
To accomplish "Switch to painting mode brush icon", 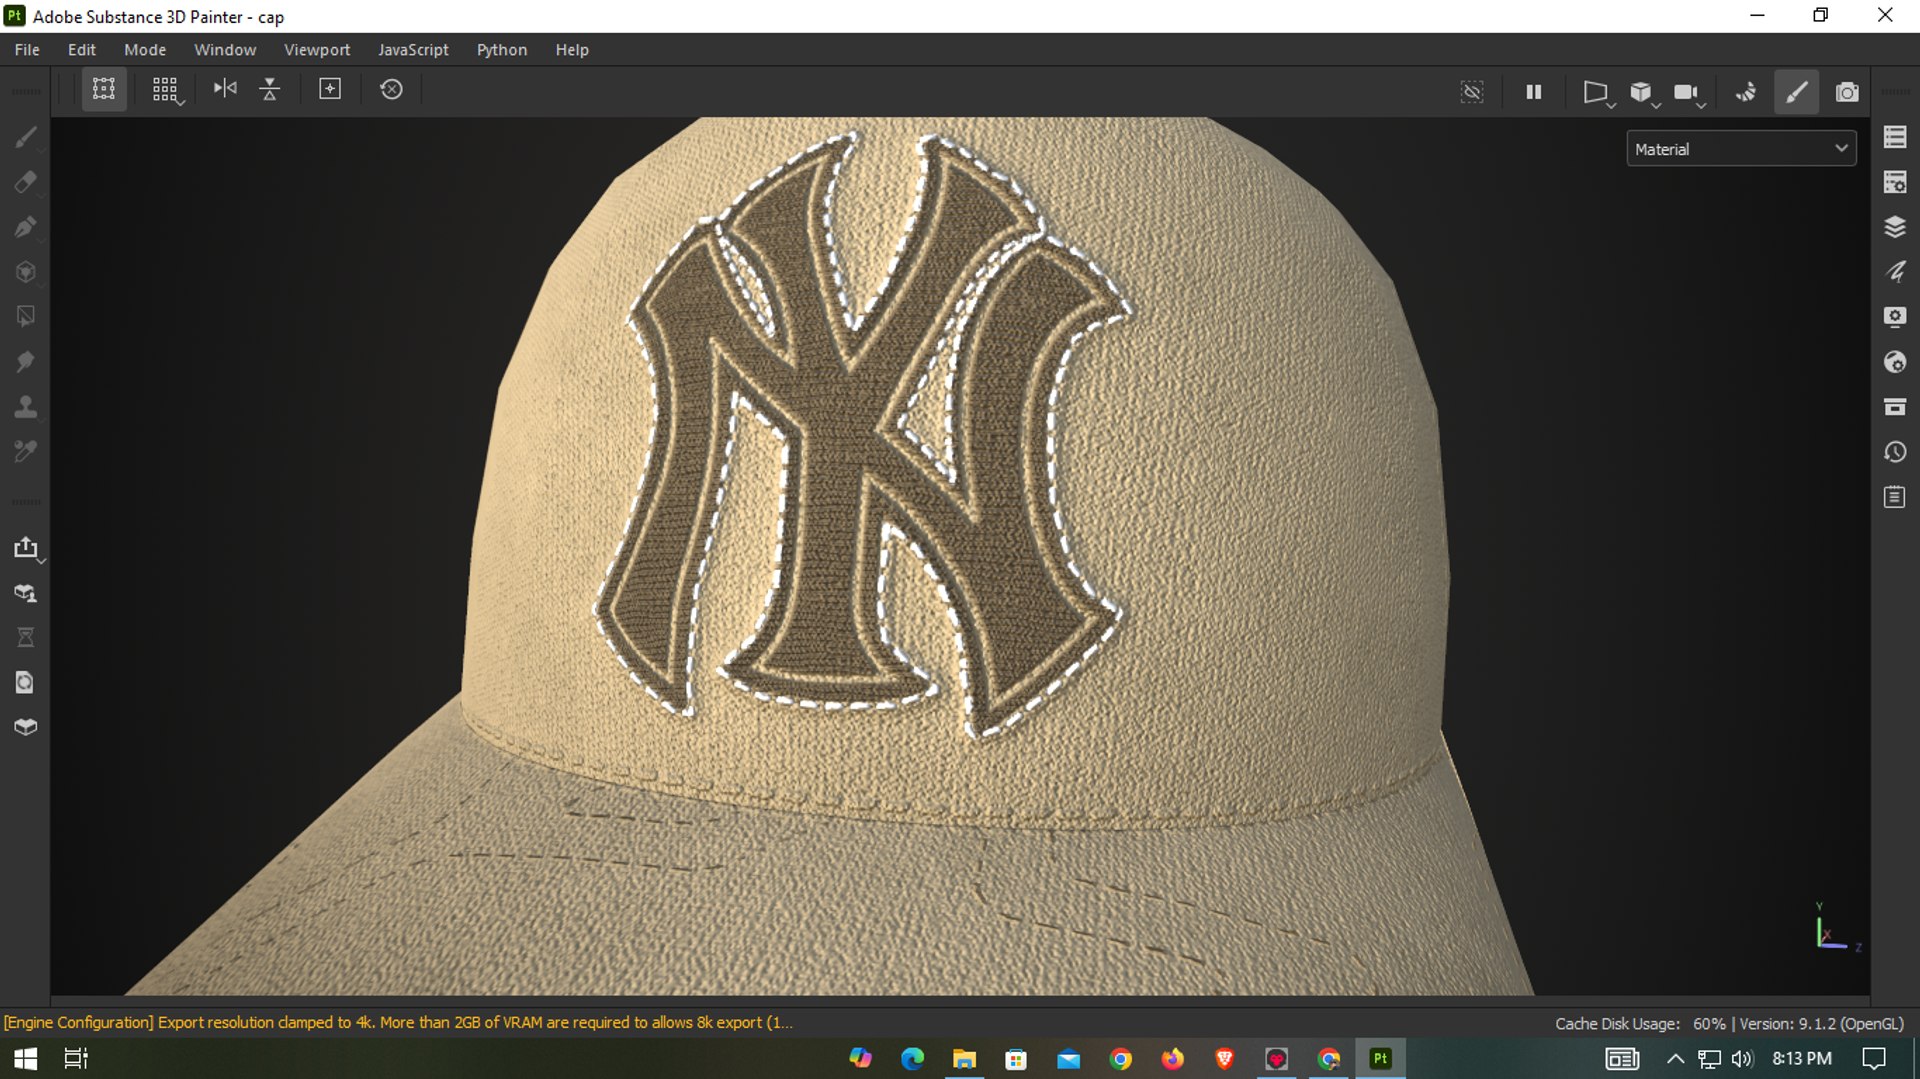I will pyautogui.click(x=1797, y=92).
